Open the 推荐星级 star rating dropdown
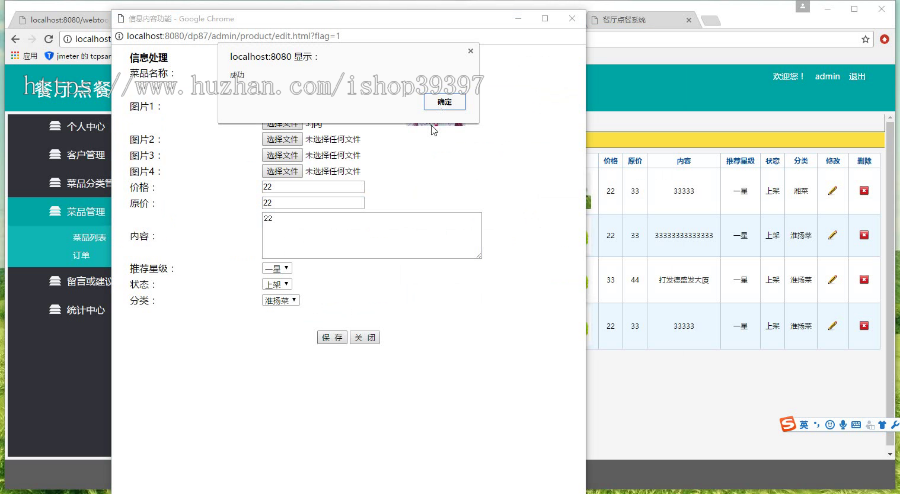Viewport: 900px width, 494px height. [277, 268]
